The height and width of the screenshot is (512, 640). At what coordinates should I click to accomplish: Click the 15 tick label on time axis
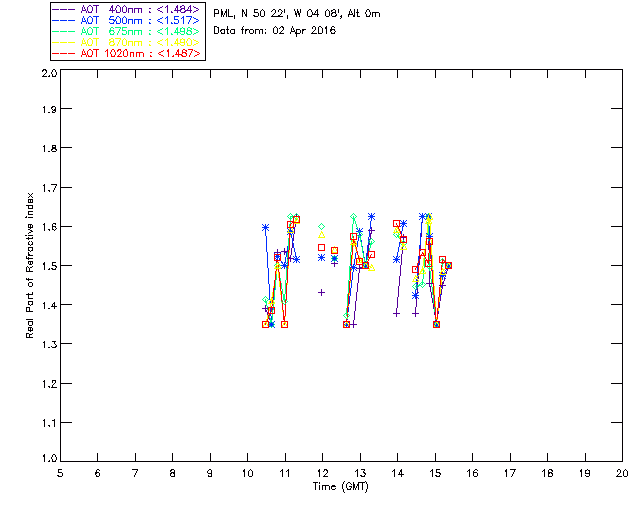[435, 472]
